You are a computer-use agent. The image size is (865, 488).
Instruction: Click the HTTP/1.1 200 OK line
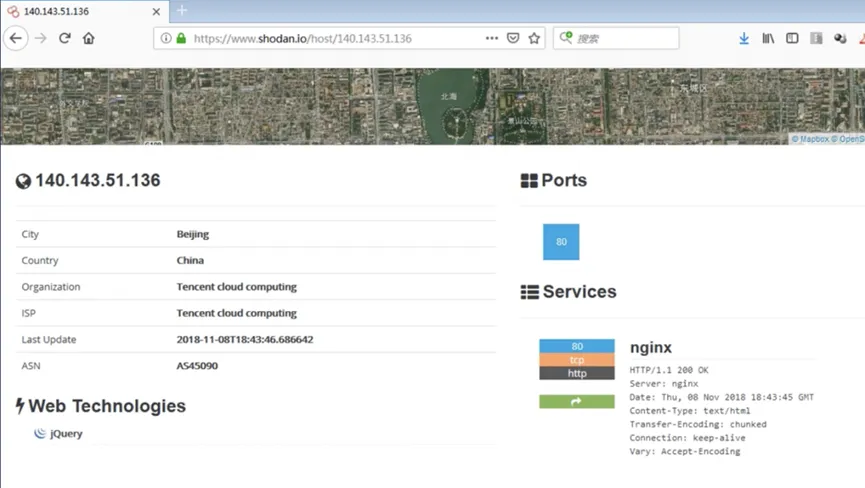tap(669, 370)
